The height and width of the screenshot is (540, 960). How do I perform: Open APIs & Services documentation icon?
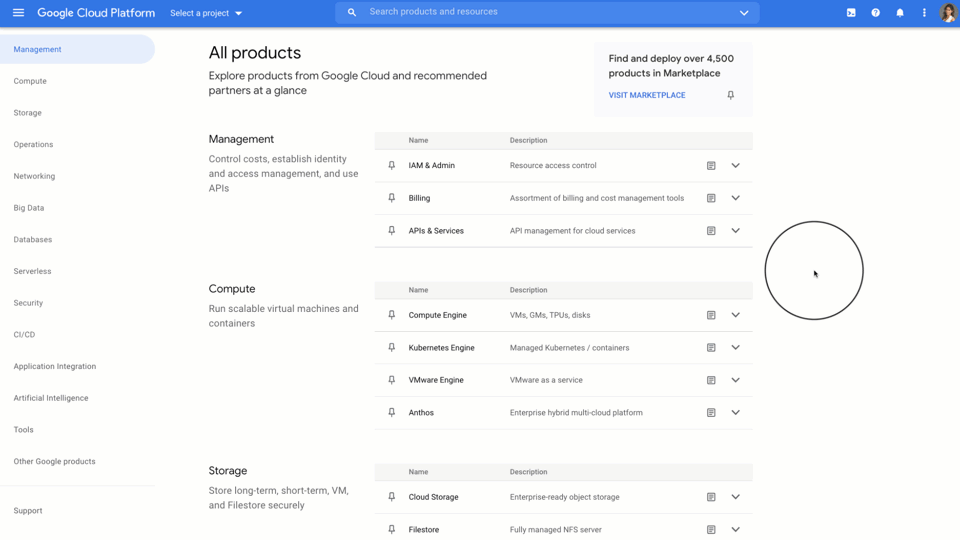pyautogui.click(x=711, y=231)
